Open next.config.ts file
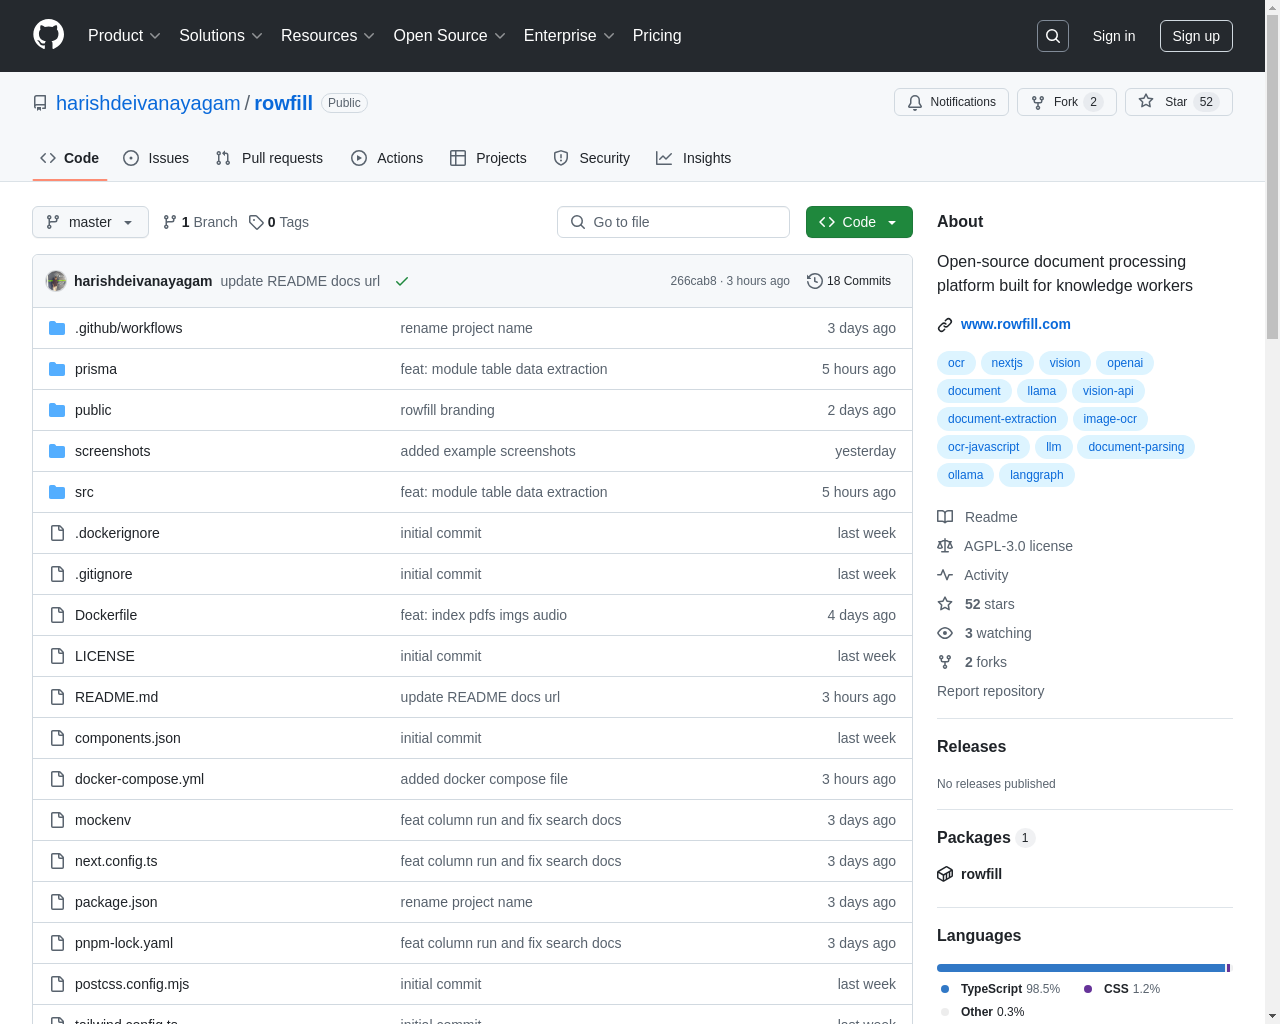The height and width of the screenshot is (1024, 1280). [116, 861]
